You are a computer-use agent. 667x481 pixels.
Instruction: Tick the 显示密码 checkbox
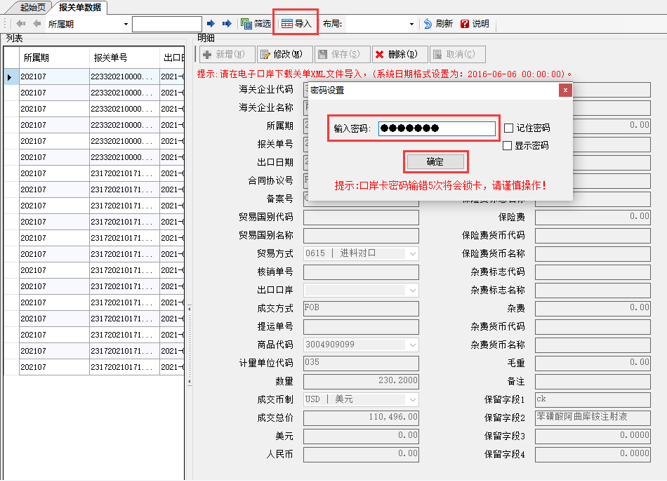(509, 146)
